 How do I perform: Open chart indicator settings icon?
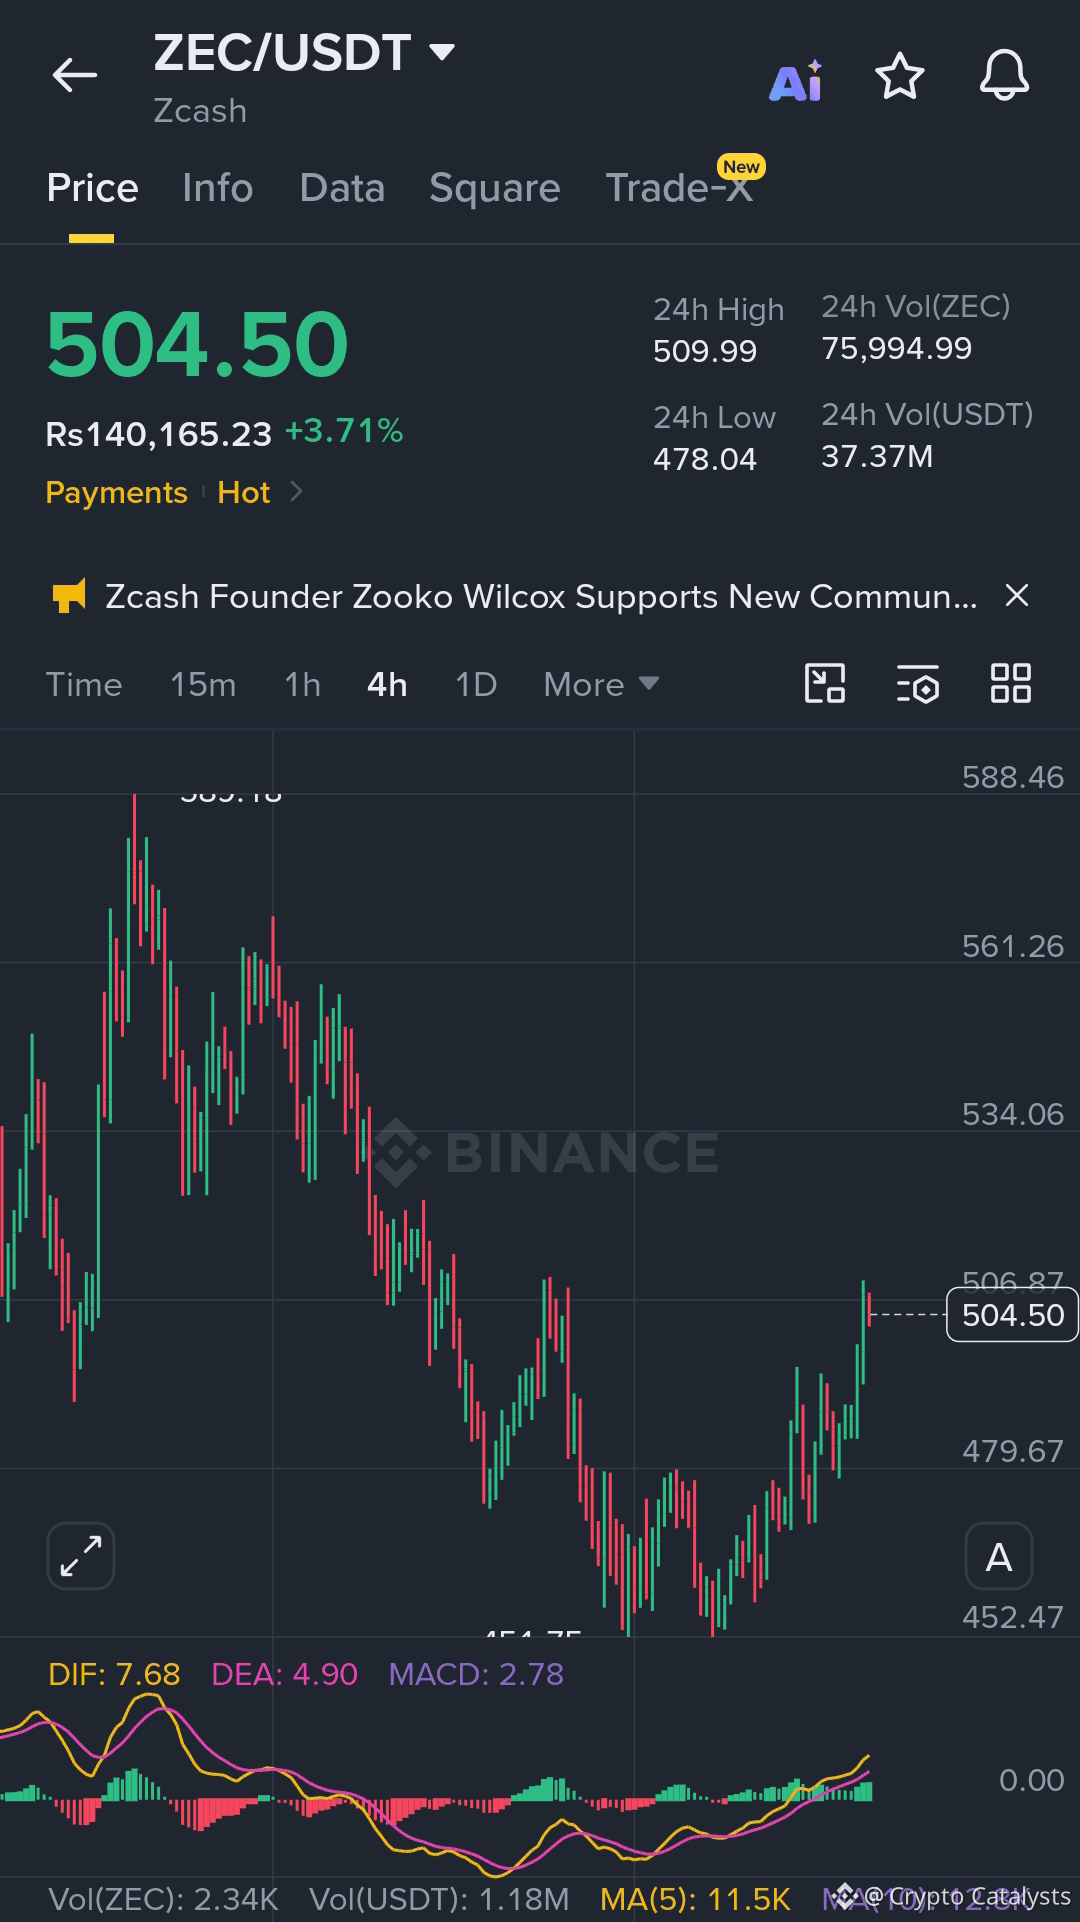point(918,684)
